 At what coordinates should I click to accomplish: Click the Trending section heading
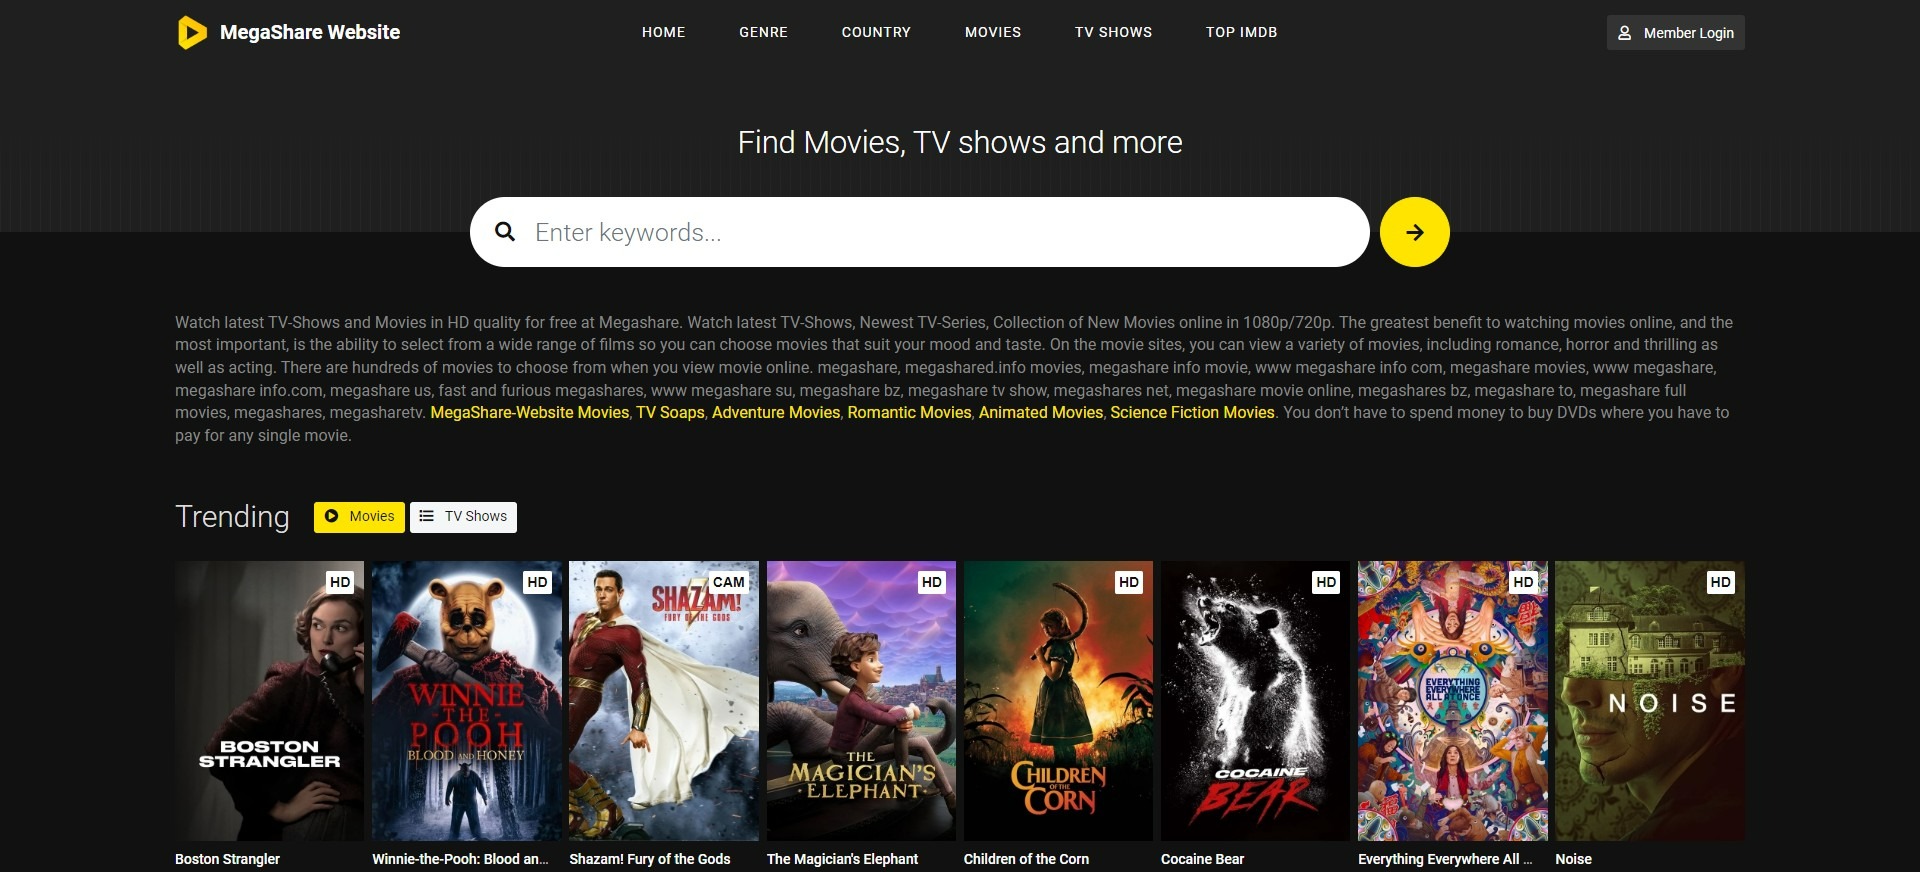click(x=232, y=517)
